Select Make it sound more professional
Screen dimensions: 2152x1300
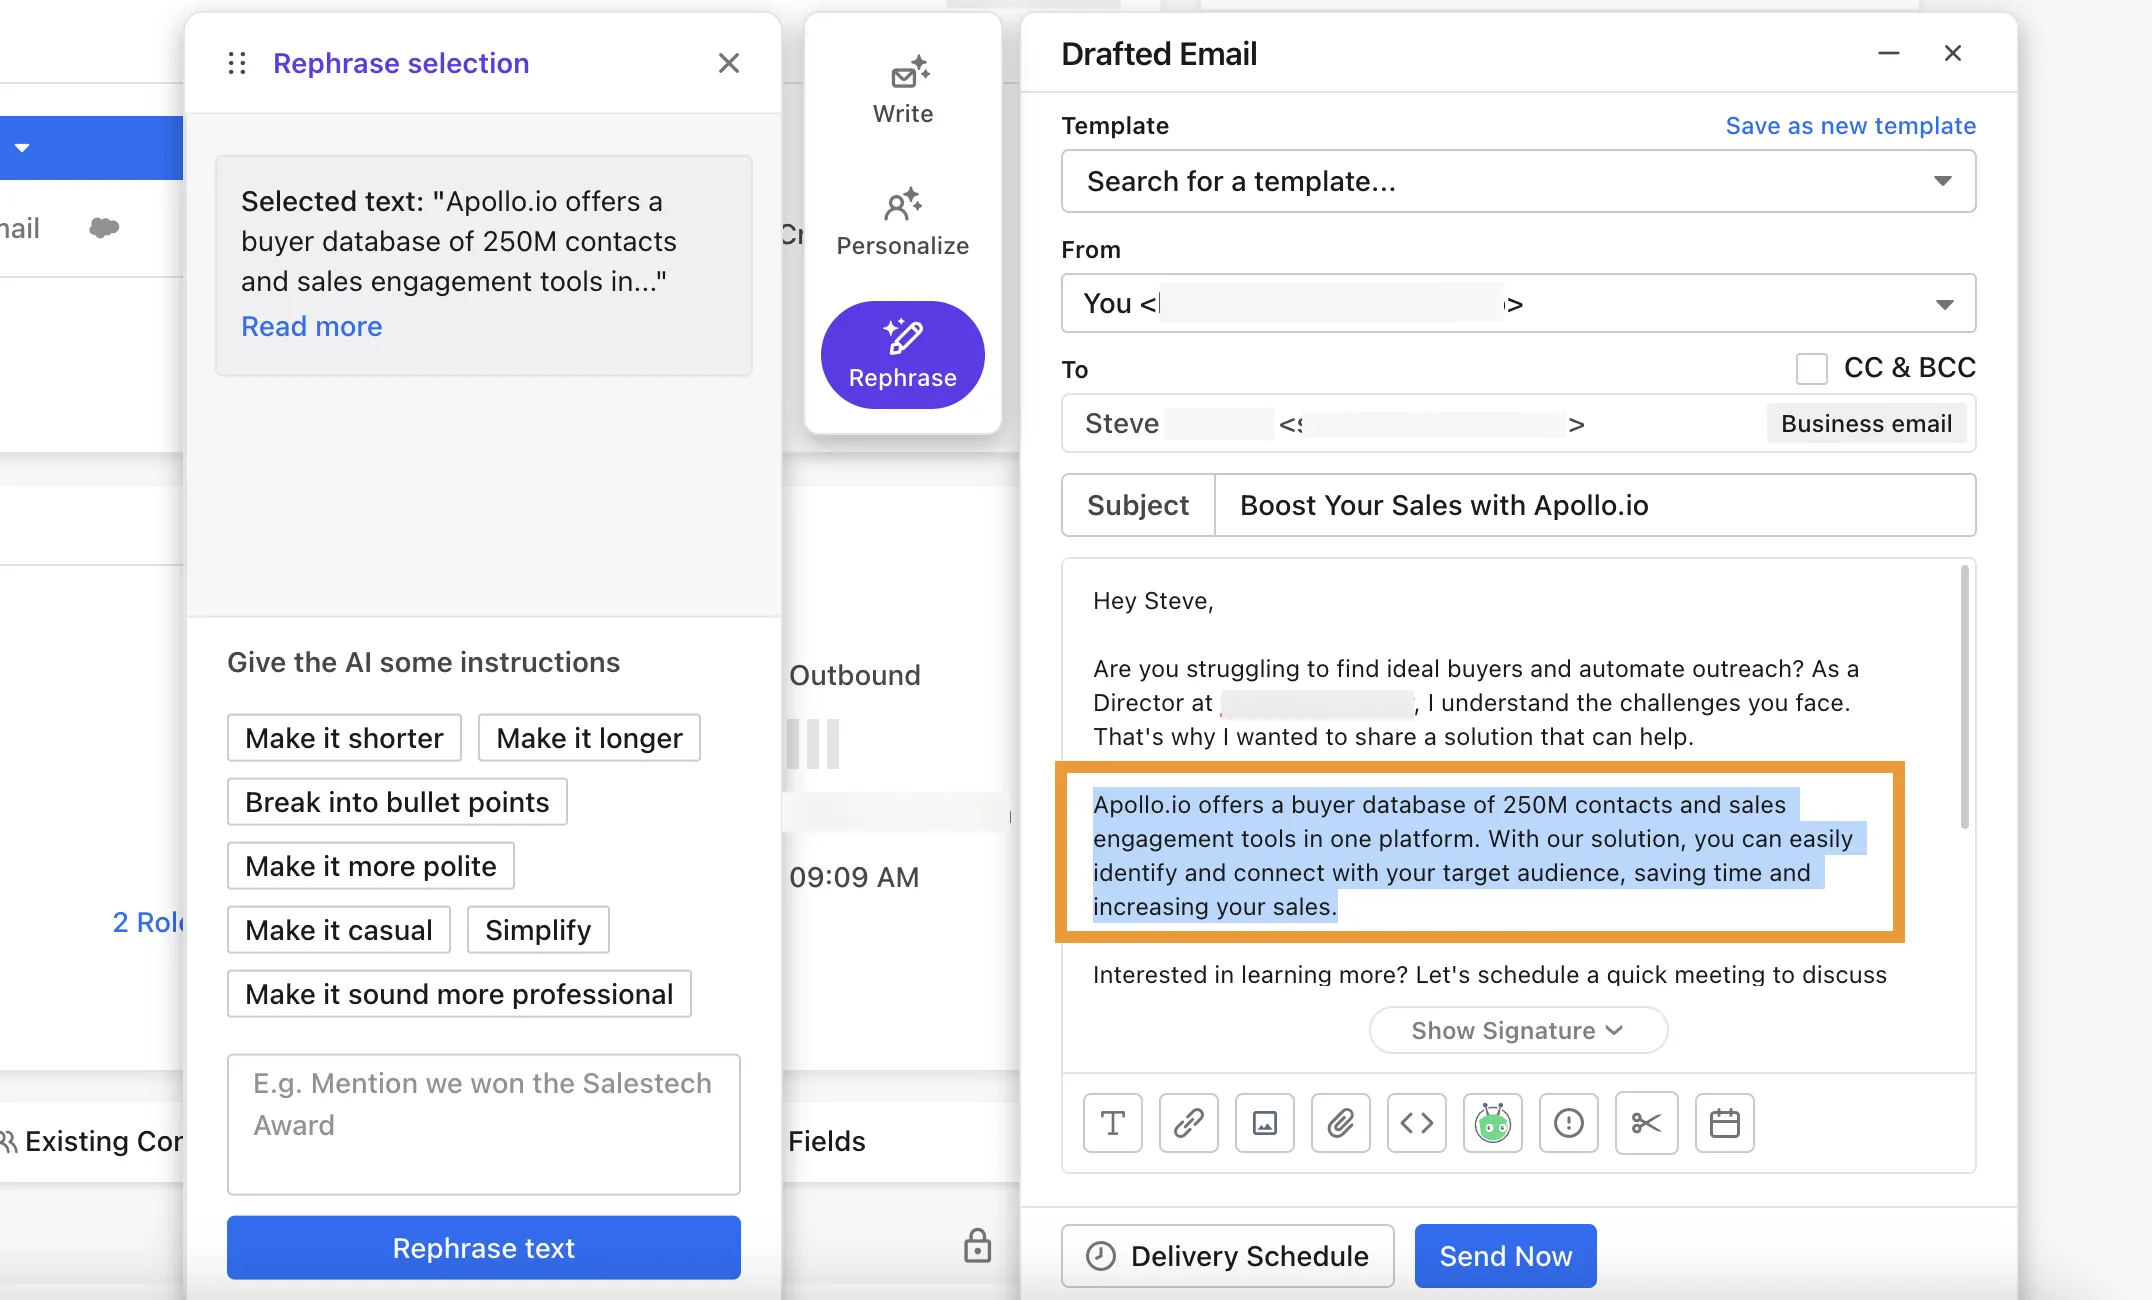tap(458, 993)
